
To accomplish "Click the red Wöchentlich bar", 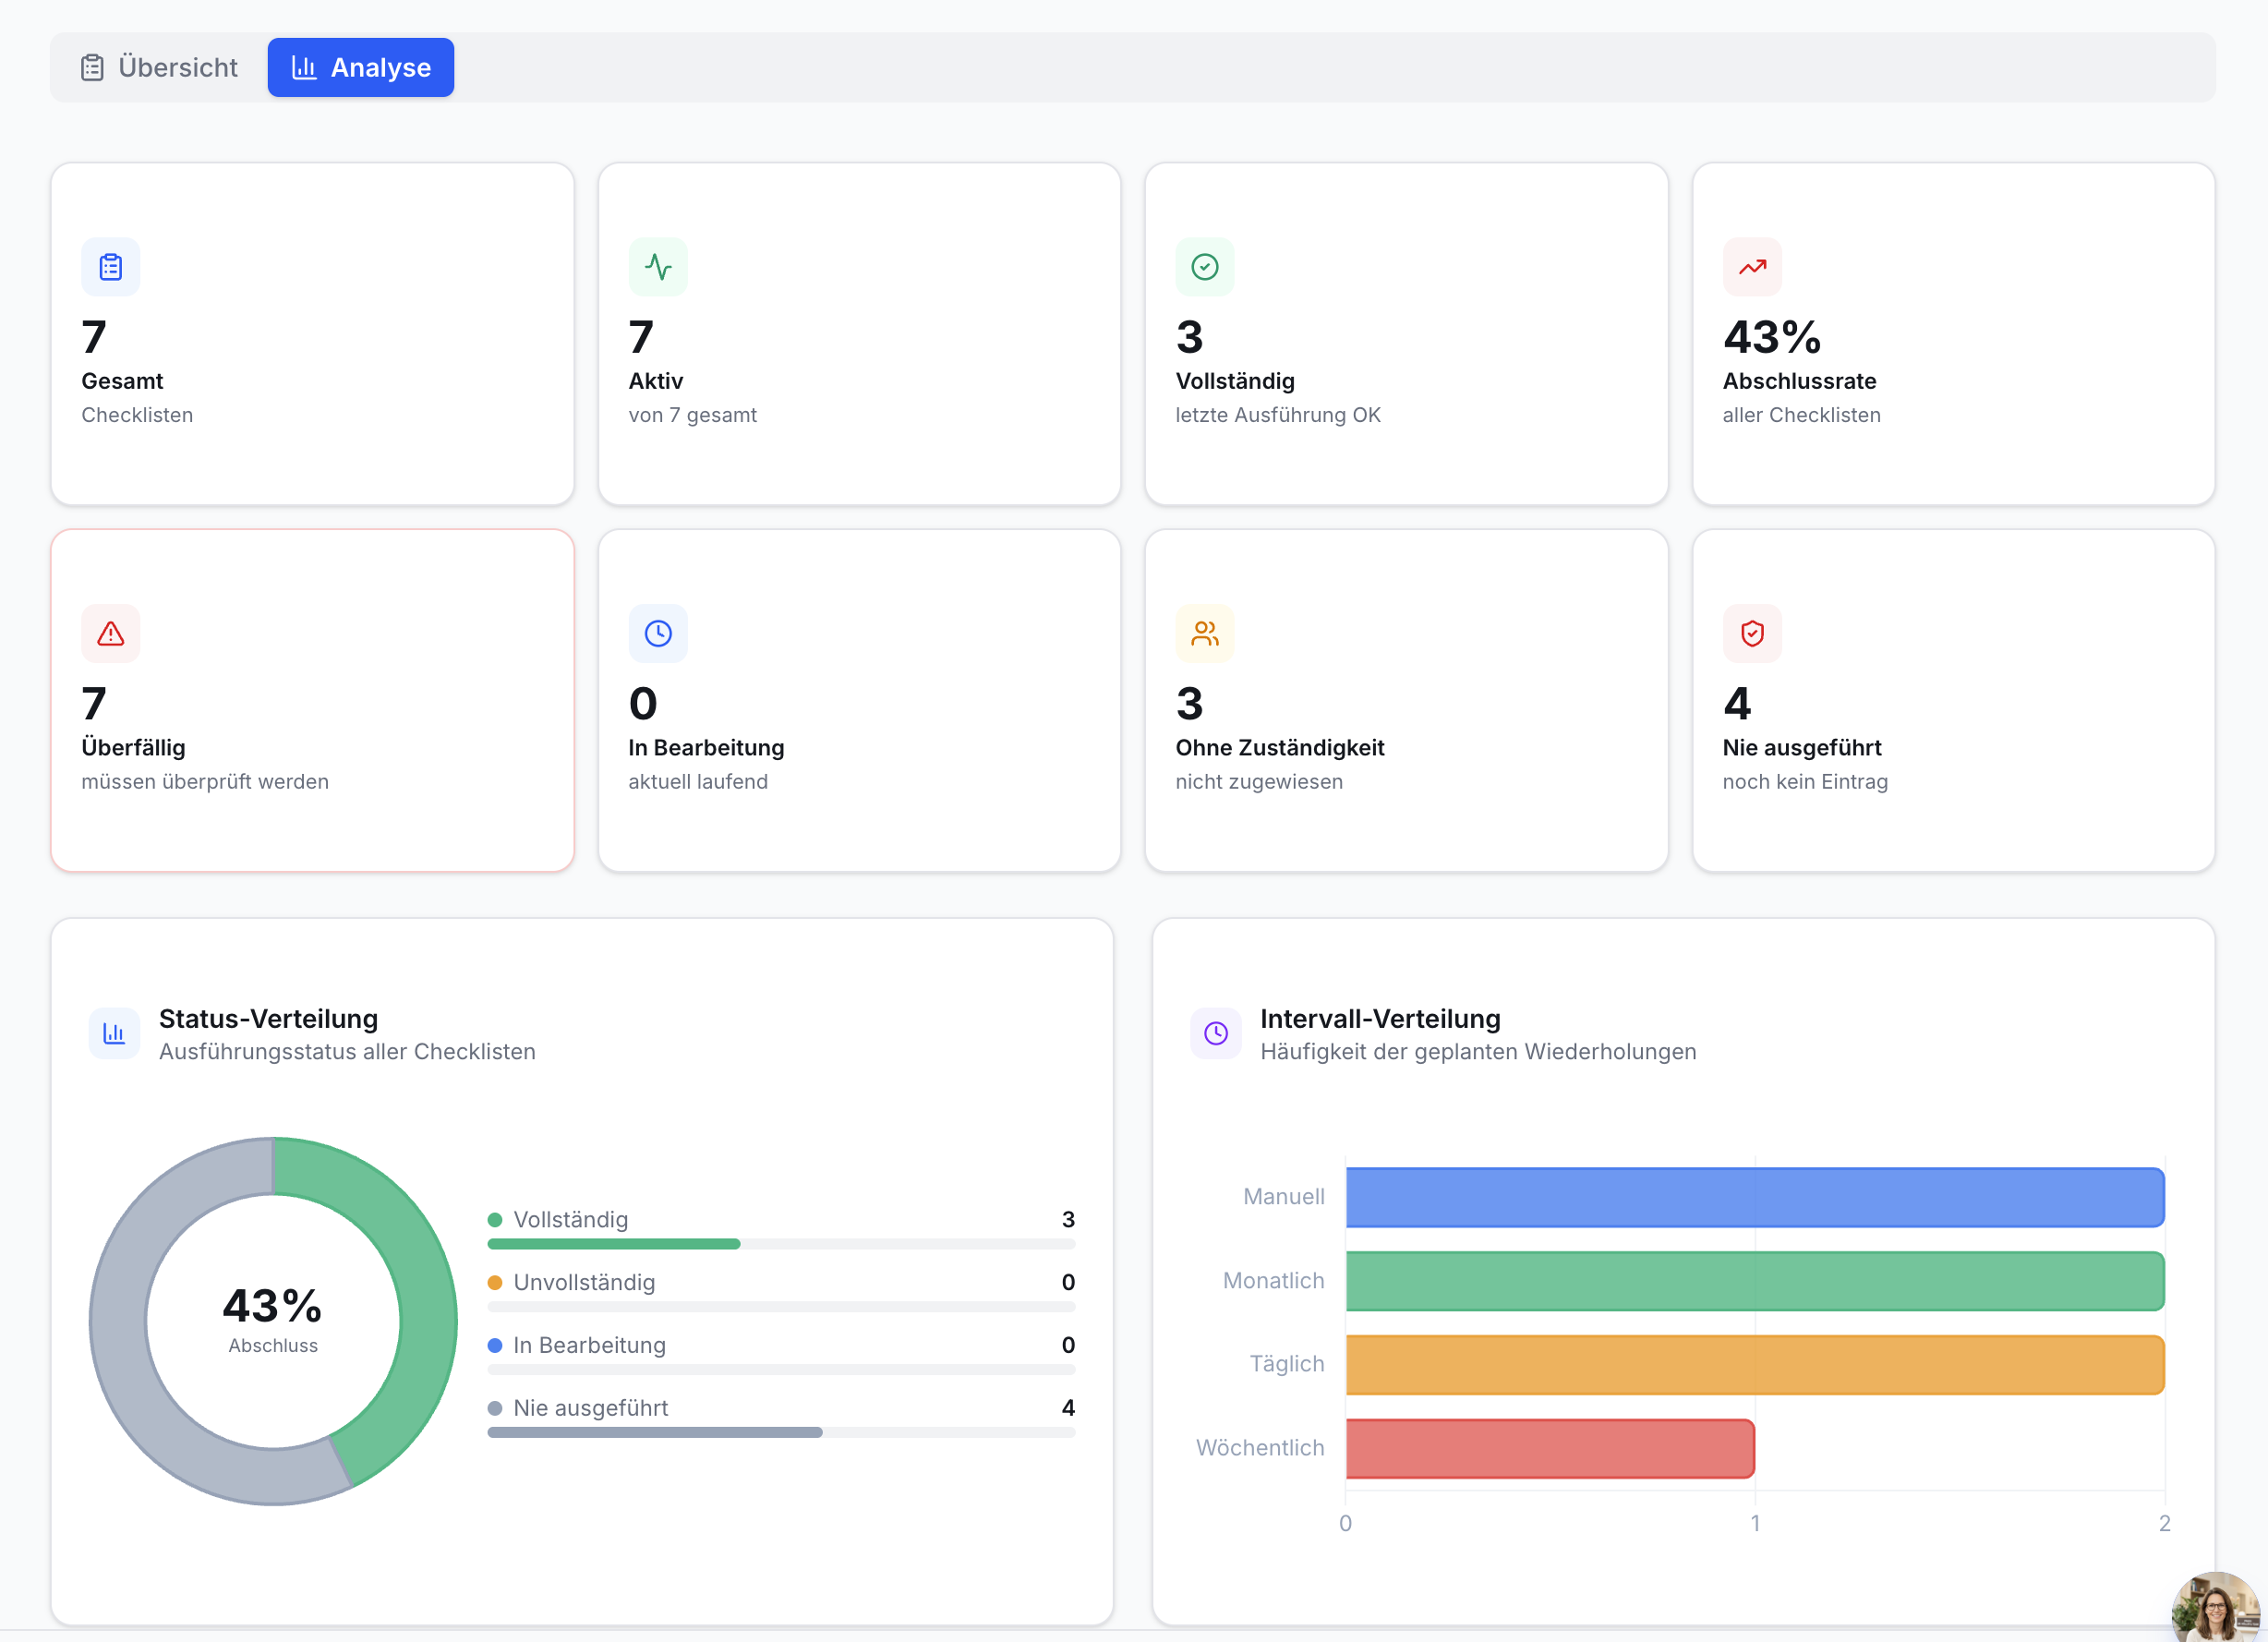I will [x=1550, y=1449].
